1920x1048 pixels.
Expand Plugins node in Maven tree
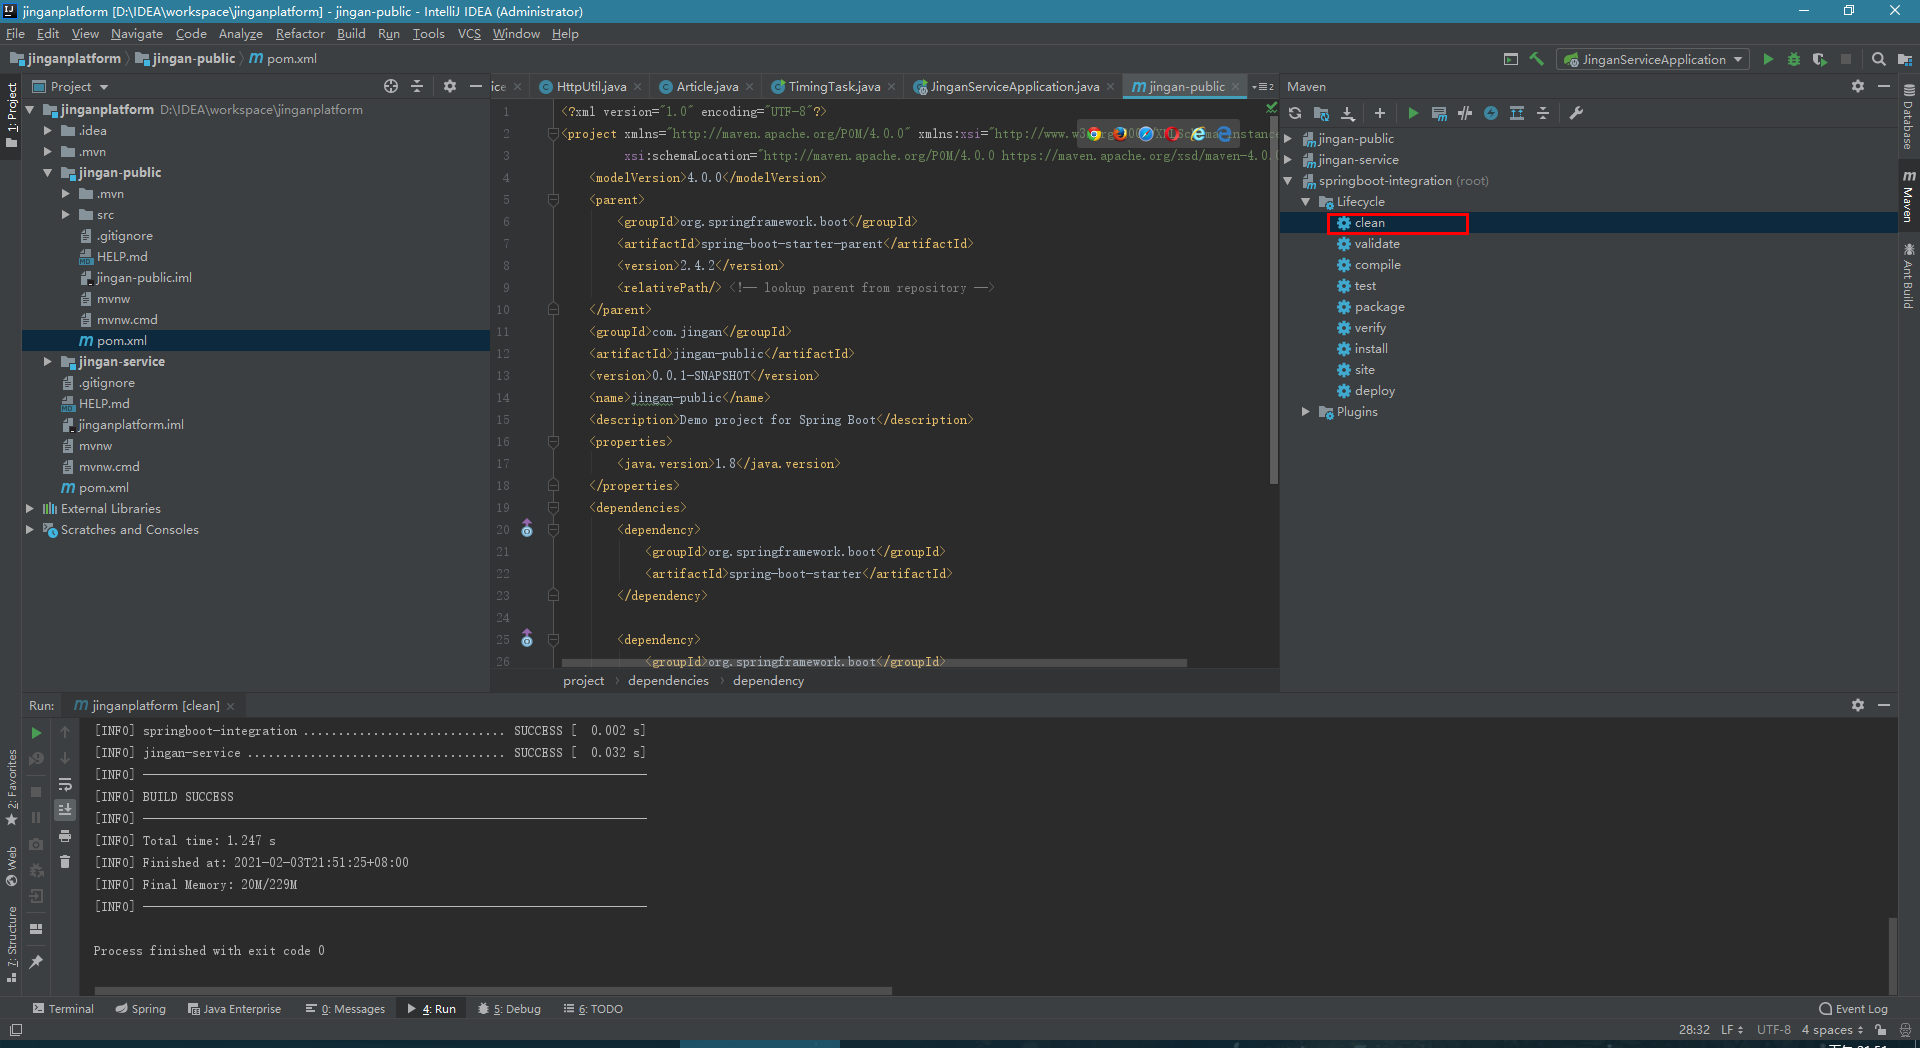coord(1306,412)
